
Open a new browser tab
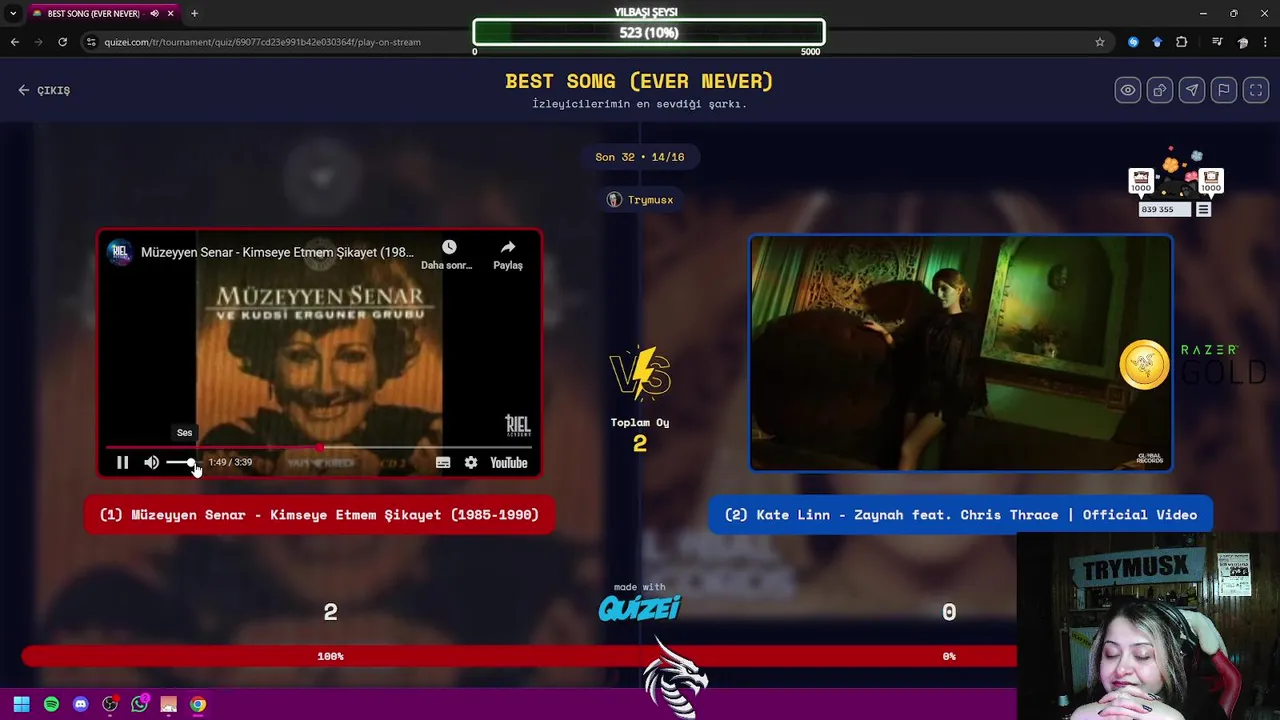tap(194, 14)
